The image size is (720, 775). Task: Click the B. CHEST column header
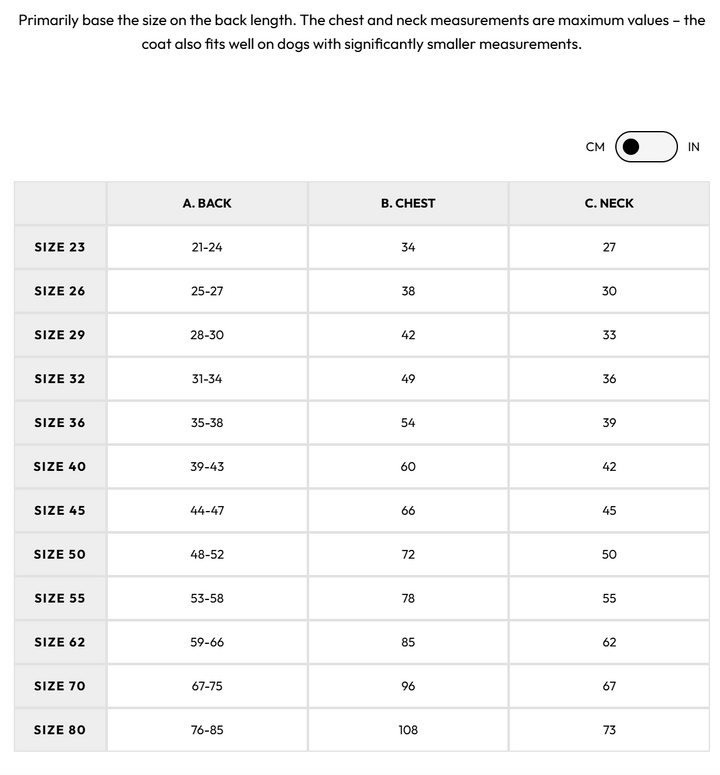408,203
